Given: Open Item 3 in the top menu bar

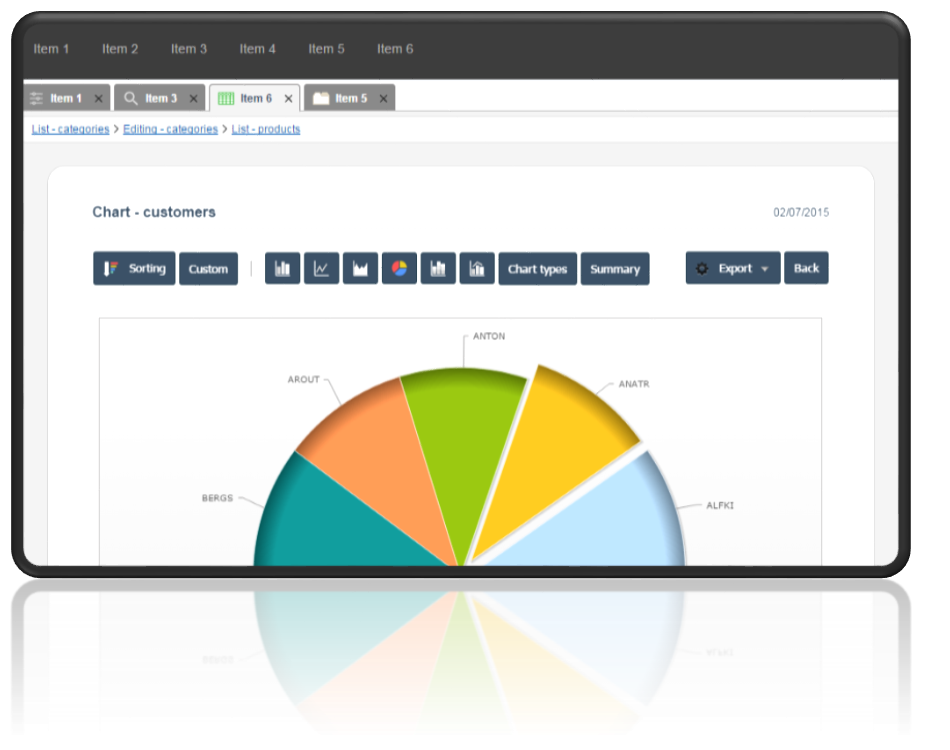Looking at the screenshot, I should pyautogui.click(x=189, y=49).
